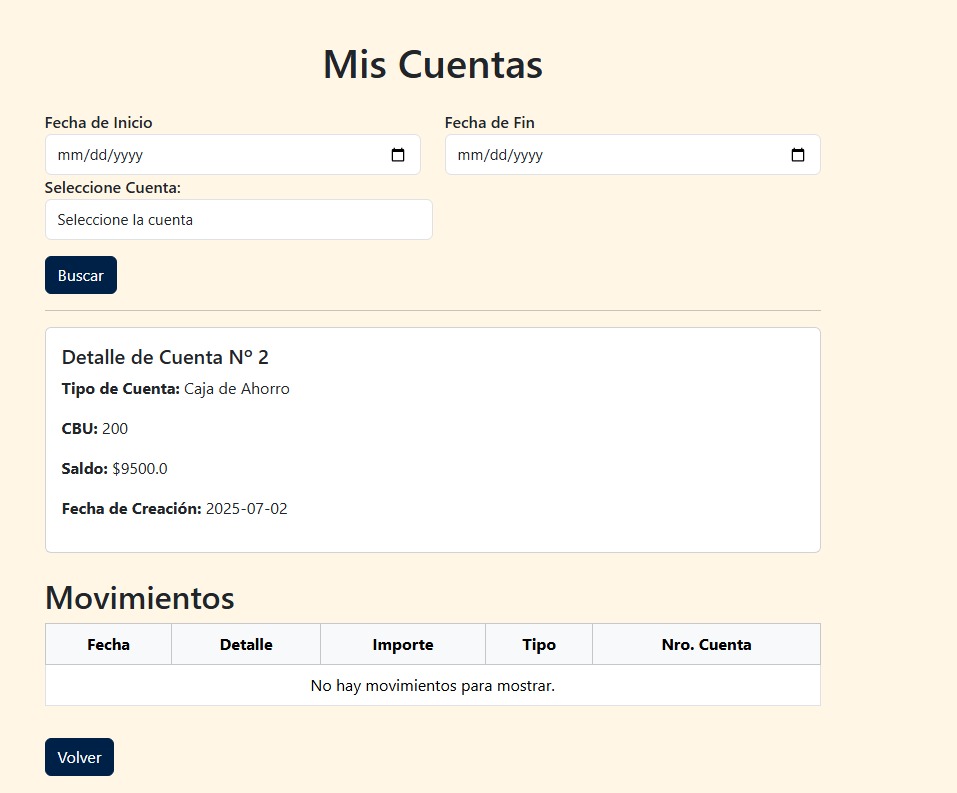Screen dimensions: 957x793
Task: Click the Fecha de Creación value 2025-07-02
Action: [x=246, y=508]
